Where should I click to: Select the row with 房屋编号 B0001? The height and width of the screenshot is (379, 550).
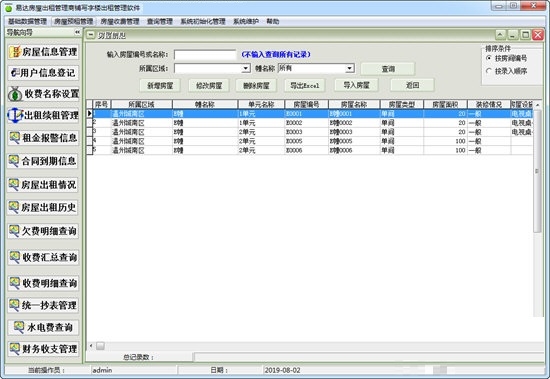click(310, 114)
